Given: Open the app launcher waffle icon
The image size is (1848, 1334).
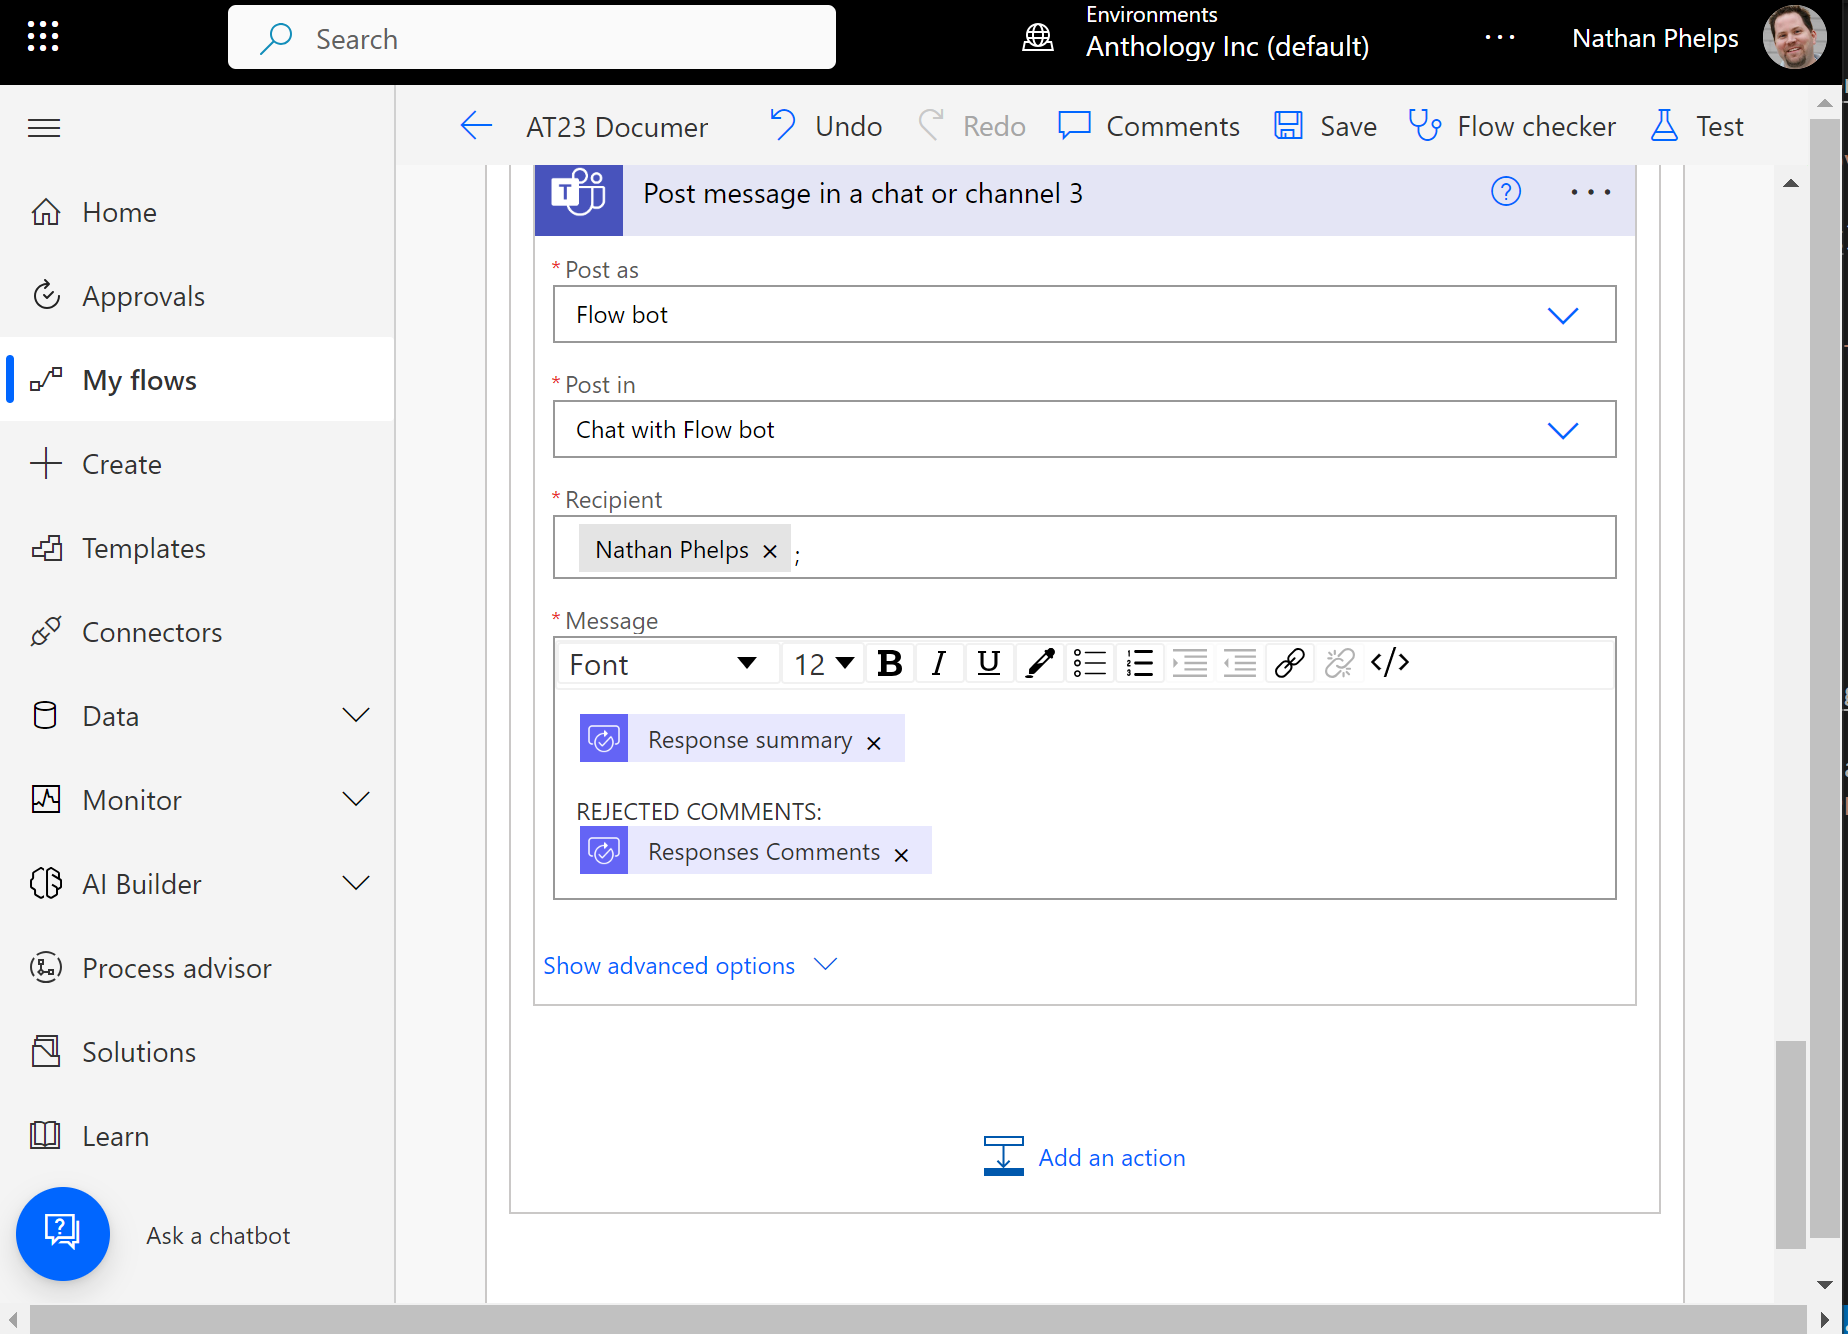Looking at the screenshot, I should pos(43,37).
